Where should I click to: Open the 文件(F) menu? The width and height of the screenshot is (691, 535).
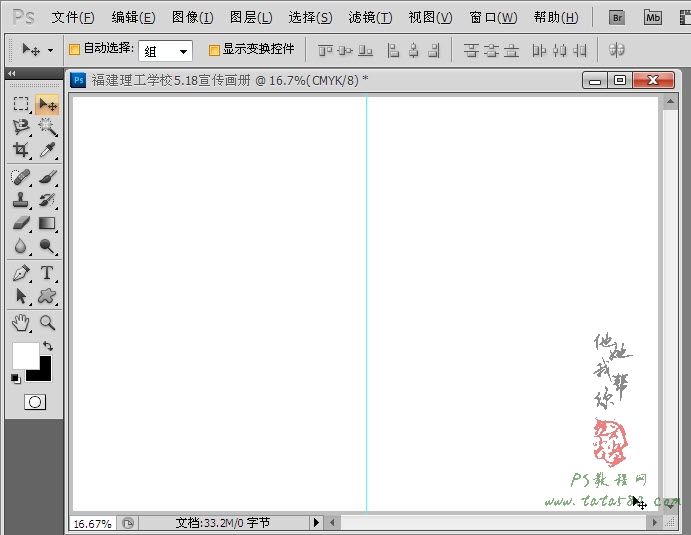(73, 18)
